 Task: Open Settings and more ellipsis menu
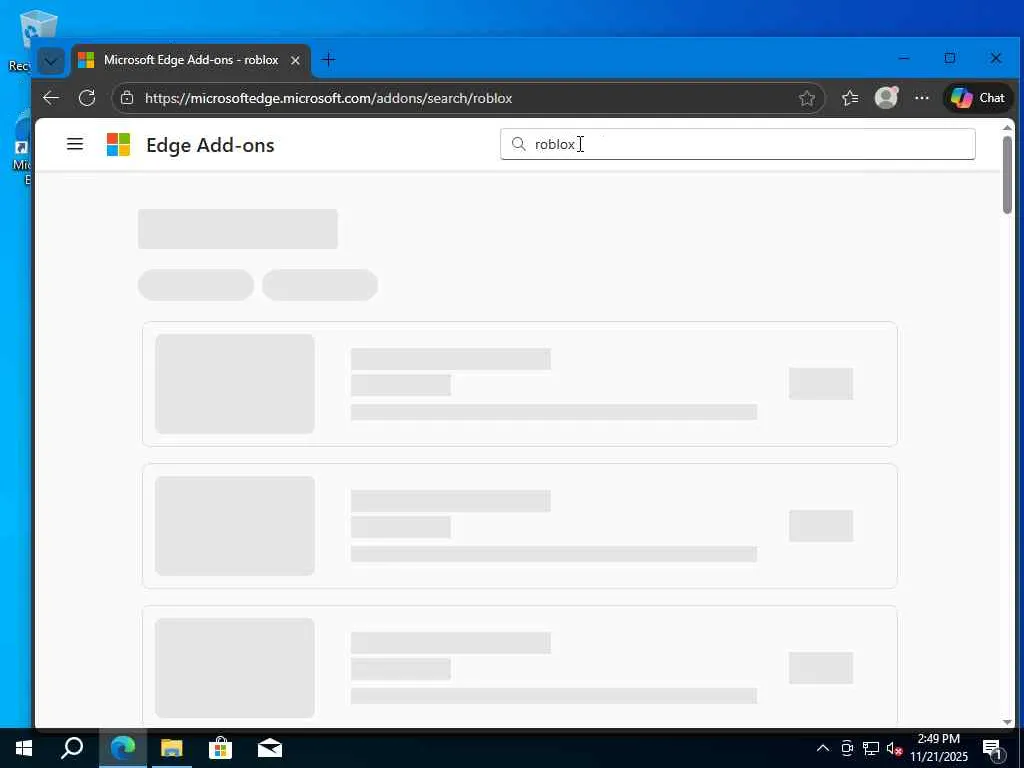[921, 98]
